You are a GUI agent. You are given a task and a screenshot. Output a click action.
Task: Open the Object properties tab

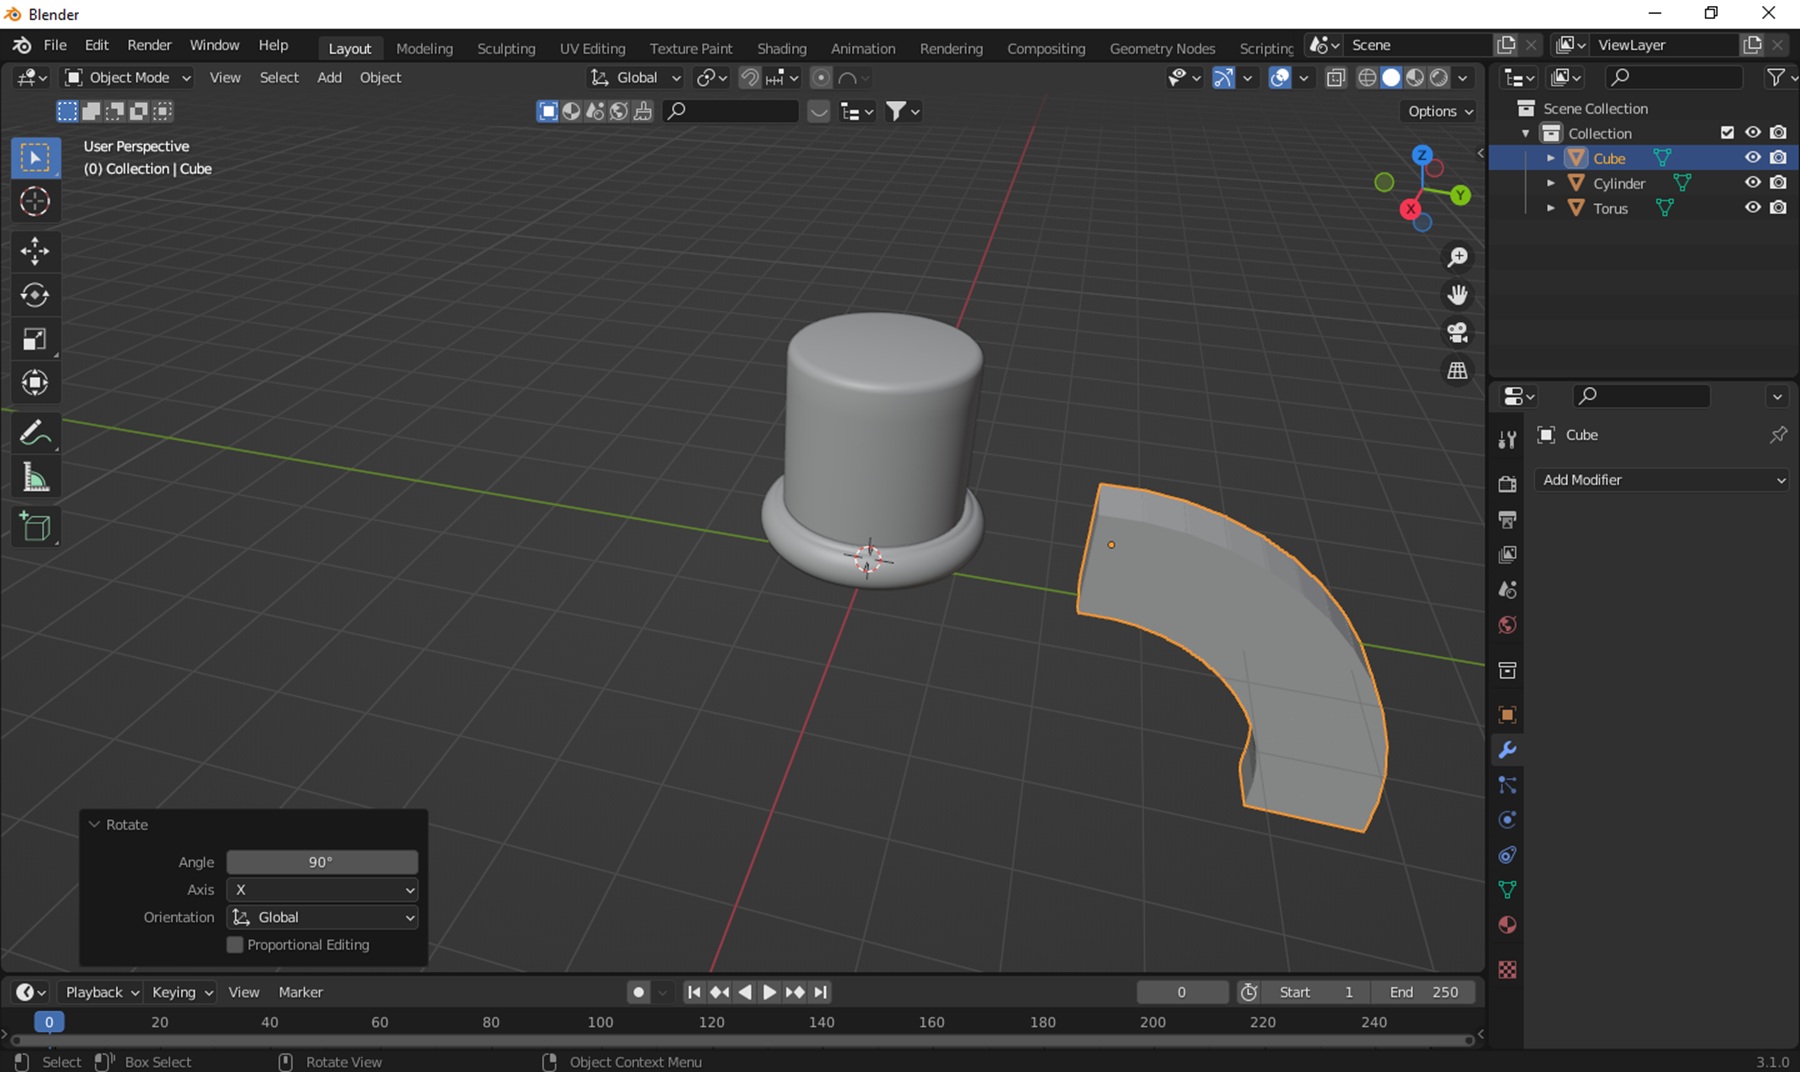1507,715
